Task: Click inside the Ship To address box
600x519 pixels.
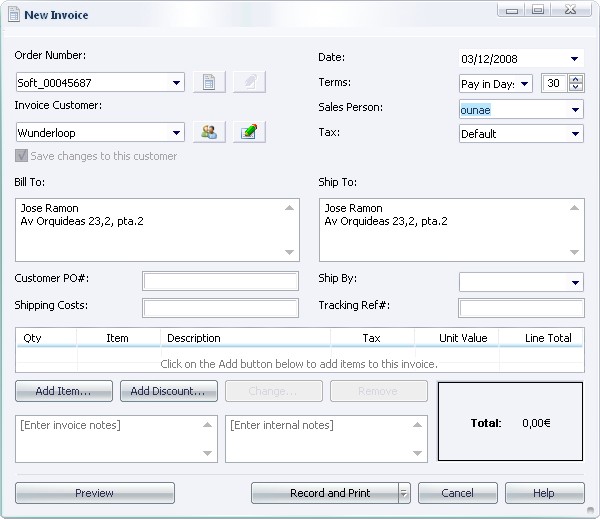Action: pos(452,230)
